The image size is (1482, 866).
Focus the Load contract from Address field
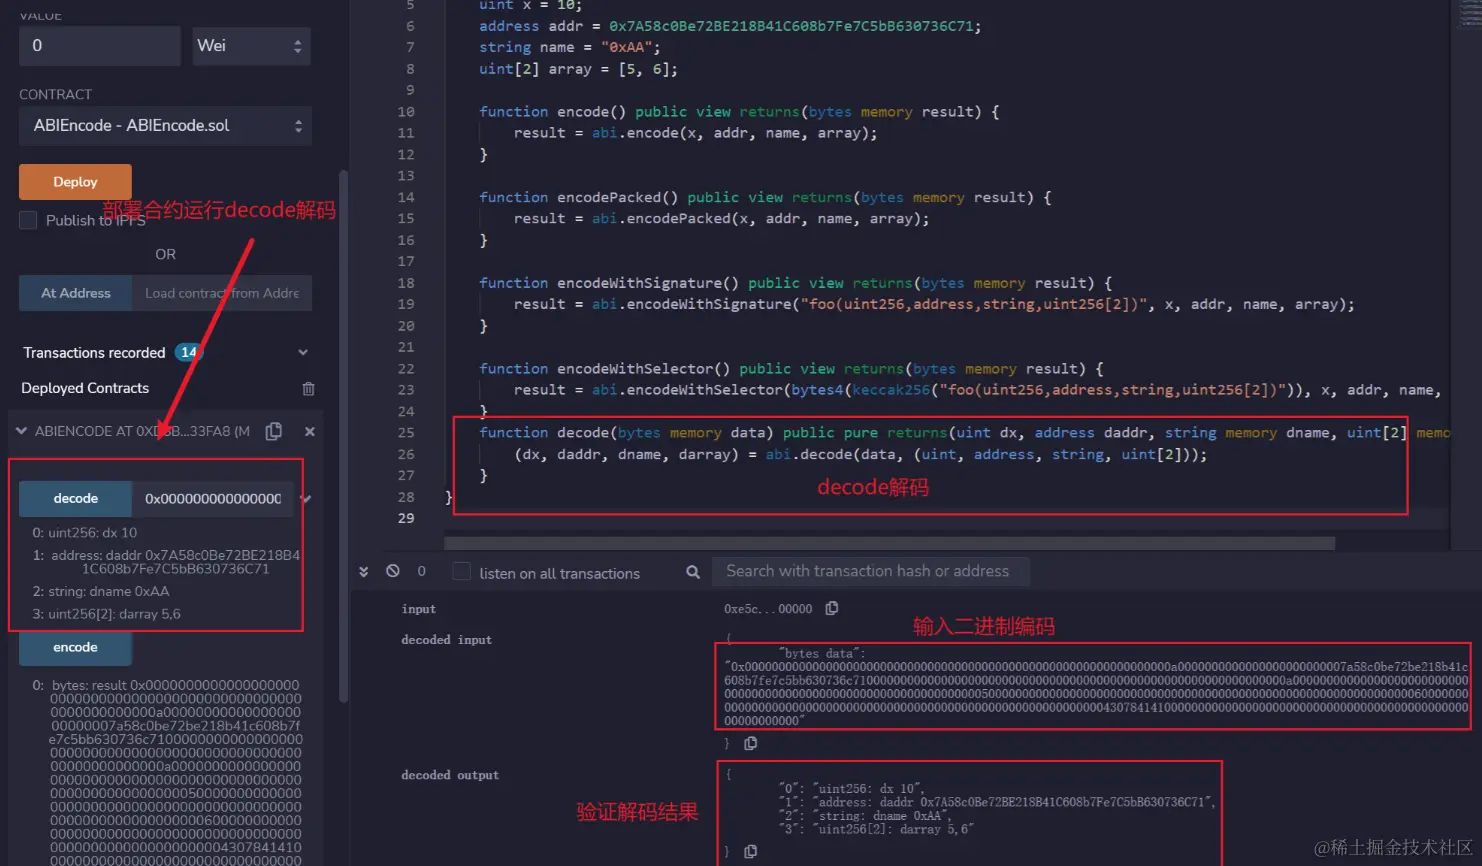coord(222,293)
